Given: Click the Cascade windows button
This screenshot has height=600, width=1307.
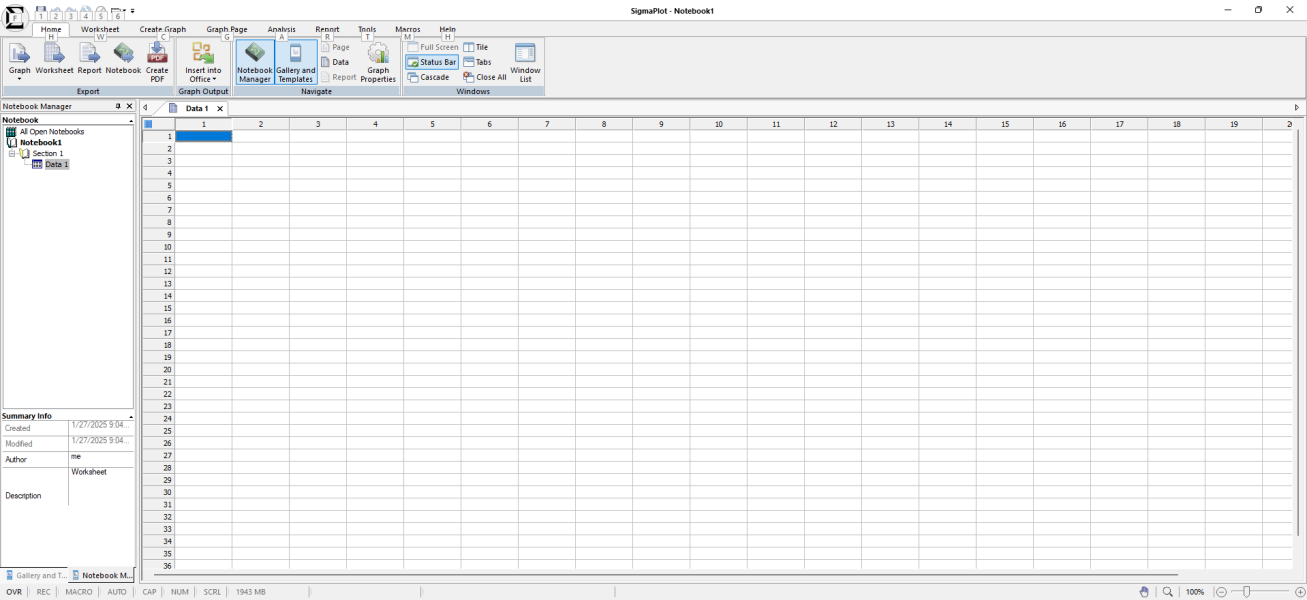Looking at the screenshot, I should [429, 77].
